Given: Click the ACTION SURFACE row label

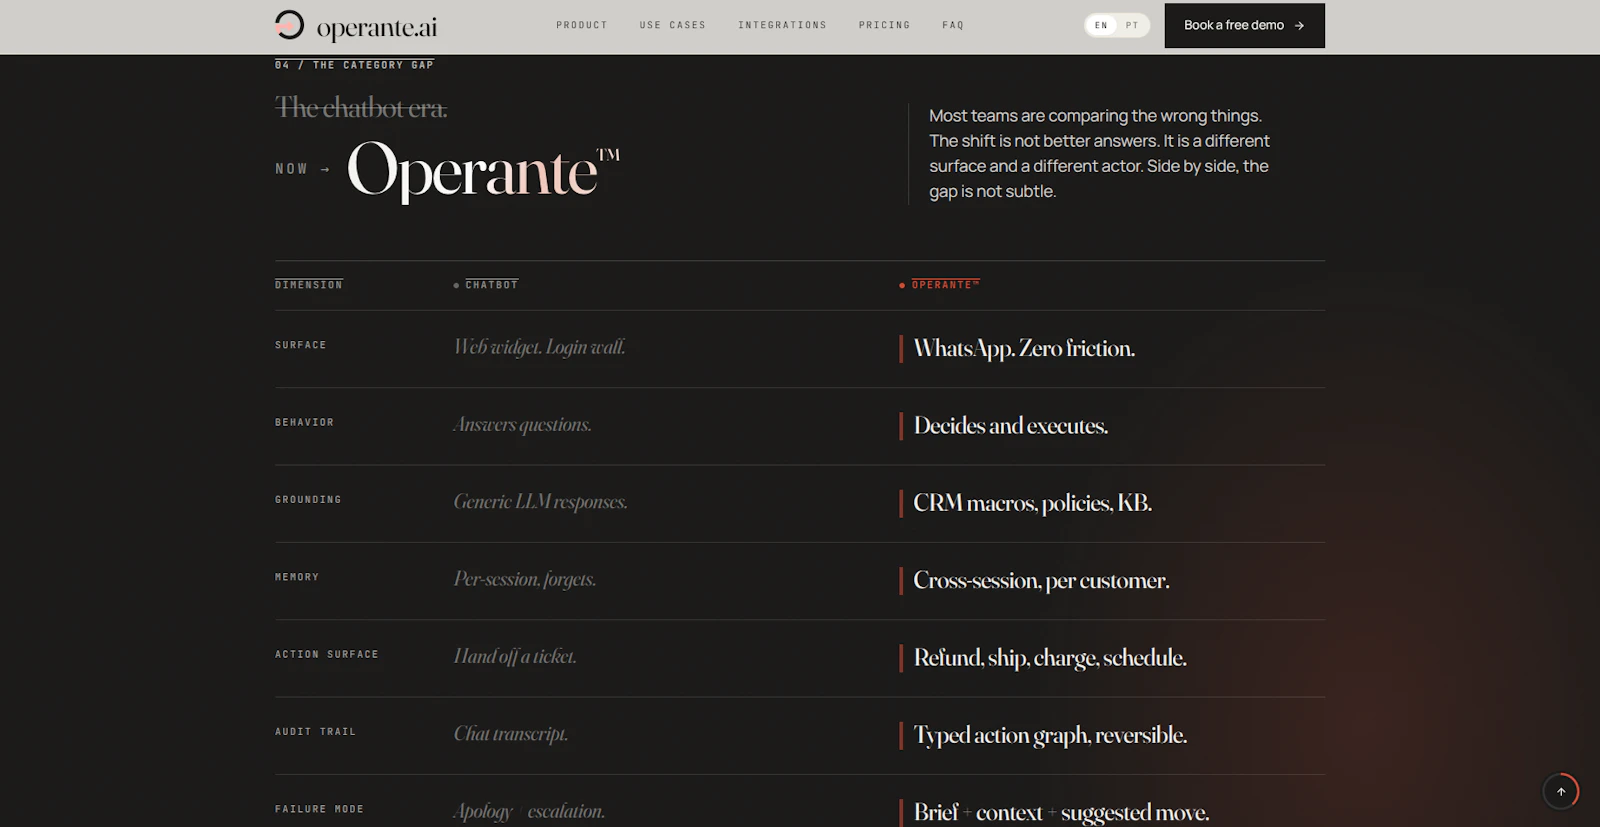Looking at the screenshot, I should click(327, 654).
